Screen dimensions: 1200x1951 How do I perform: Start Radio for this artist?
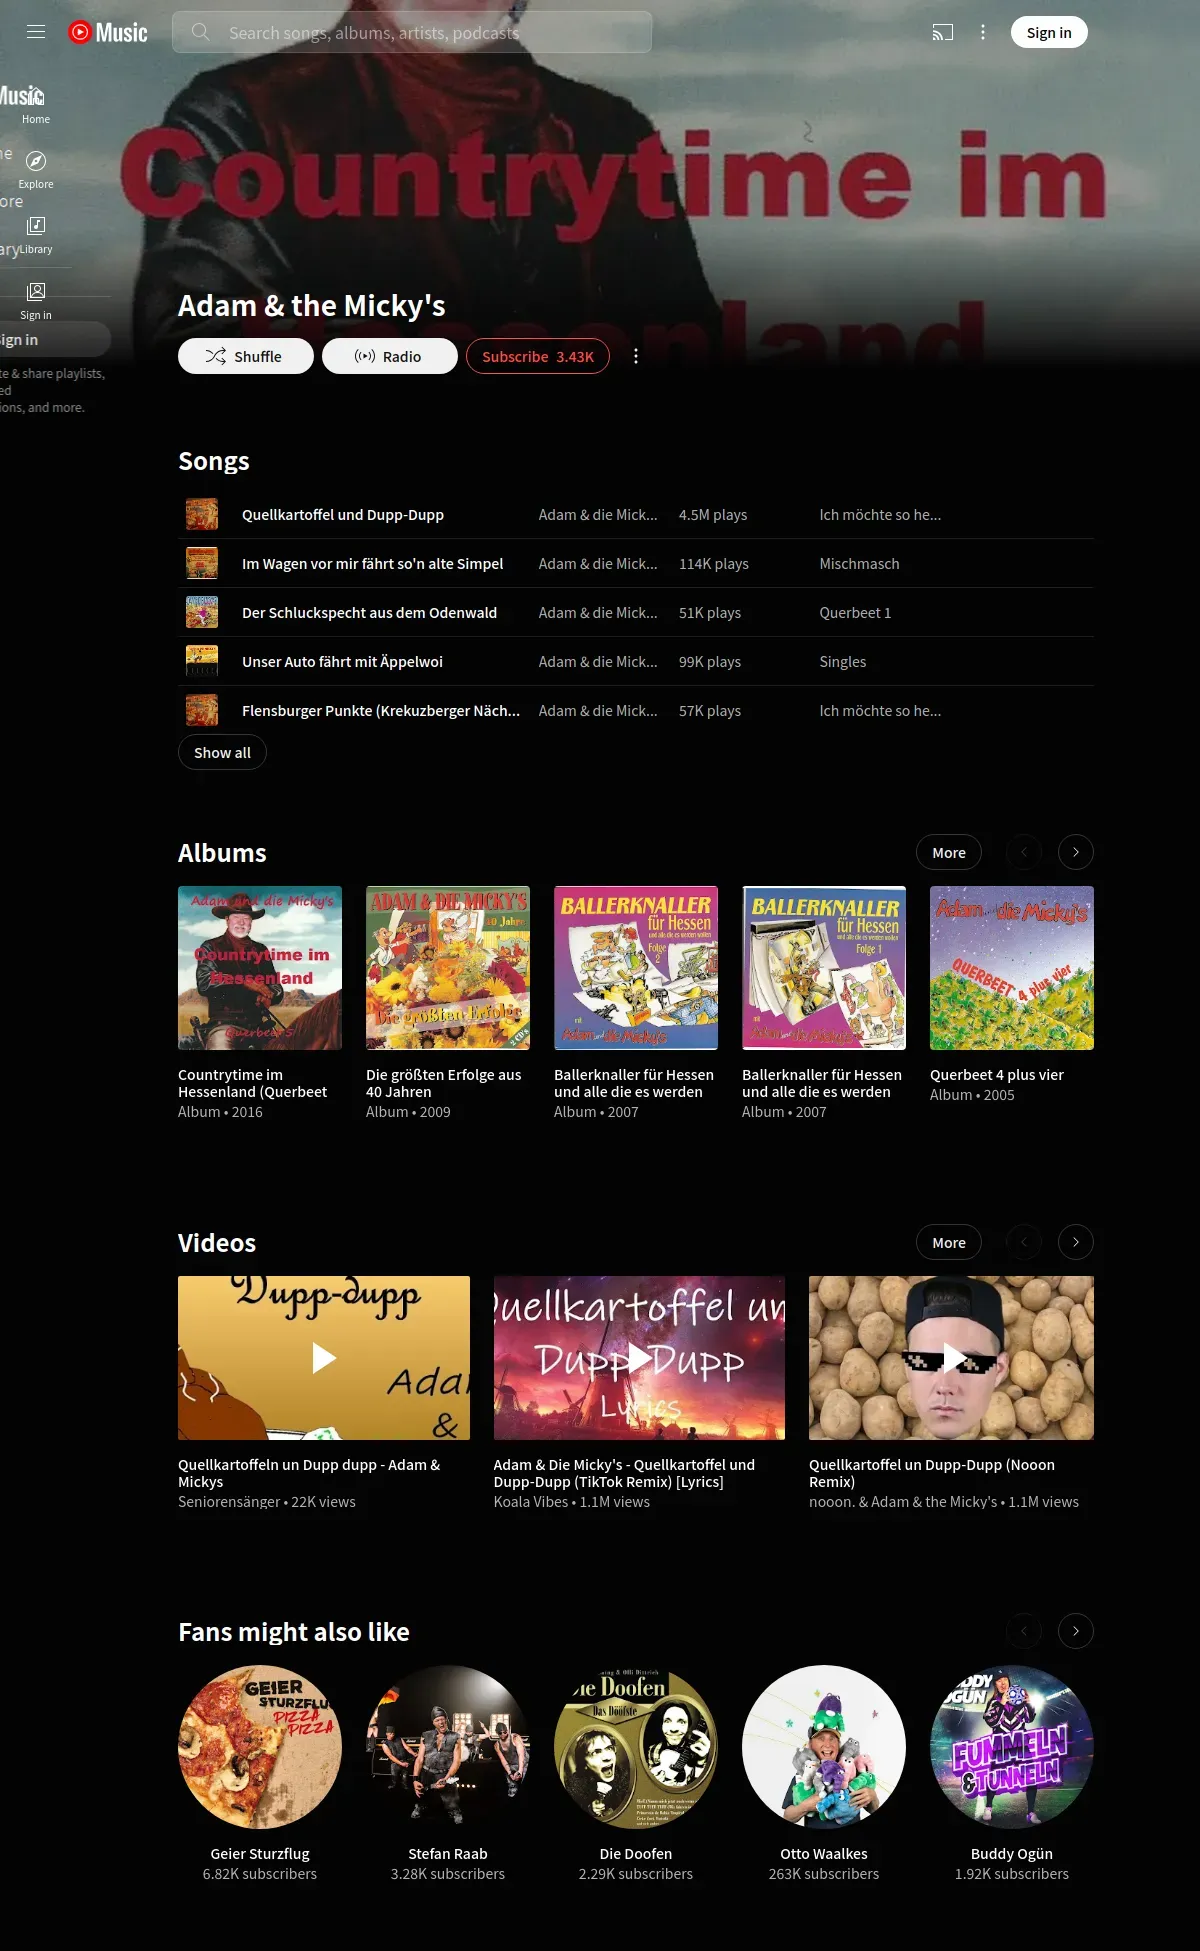(390, 356)
